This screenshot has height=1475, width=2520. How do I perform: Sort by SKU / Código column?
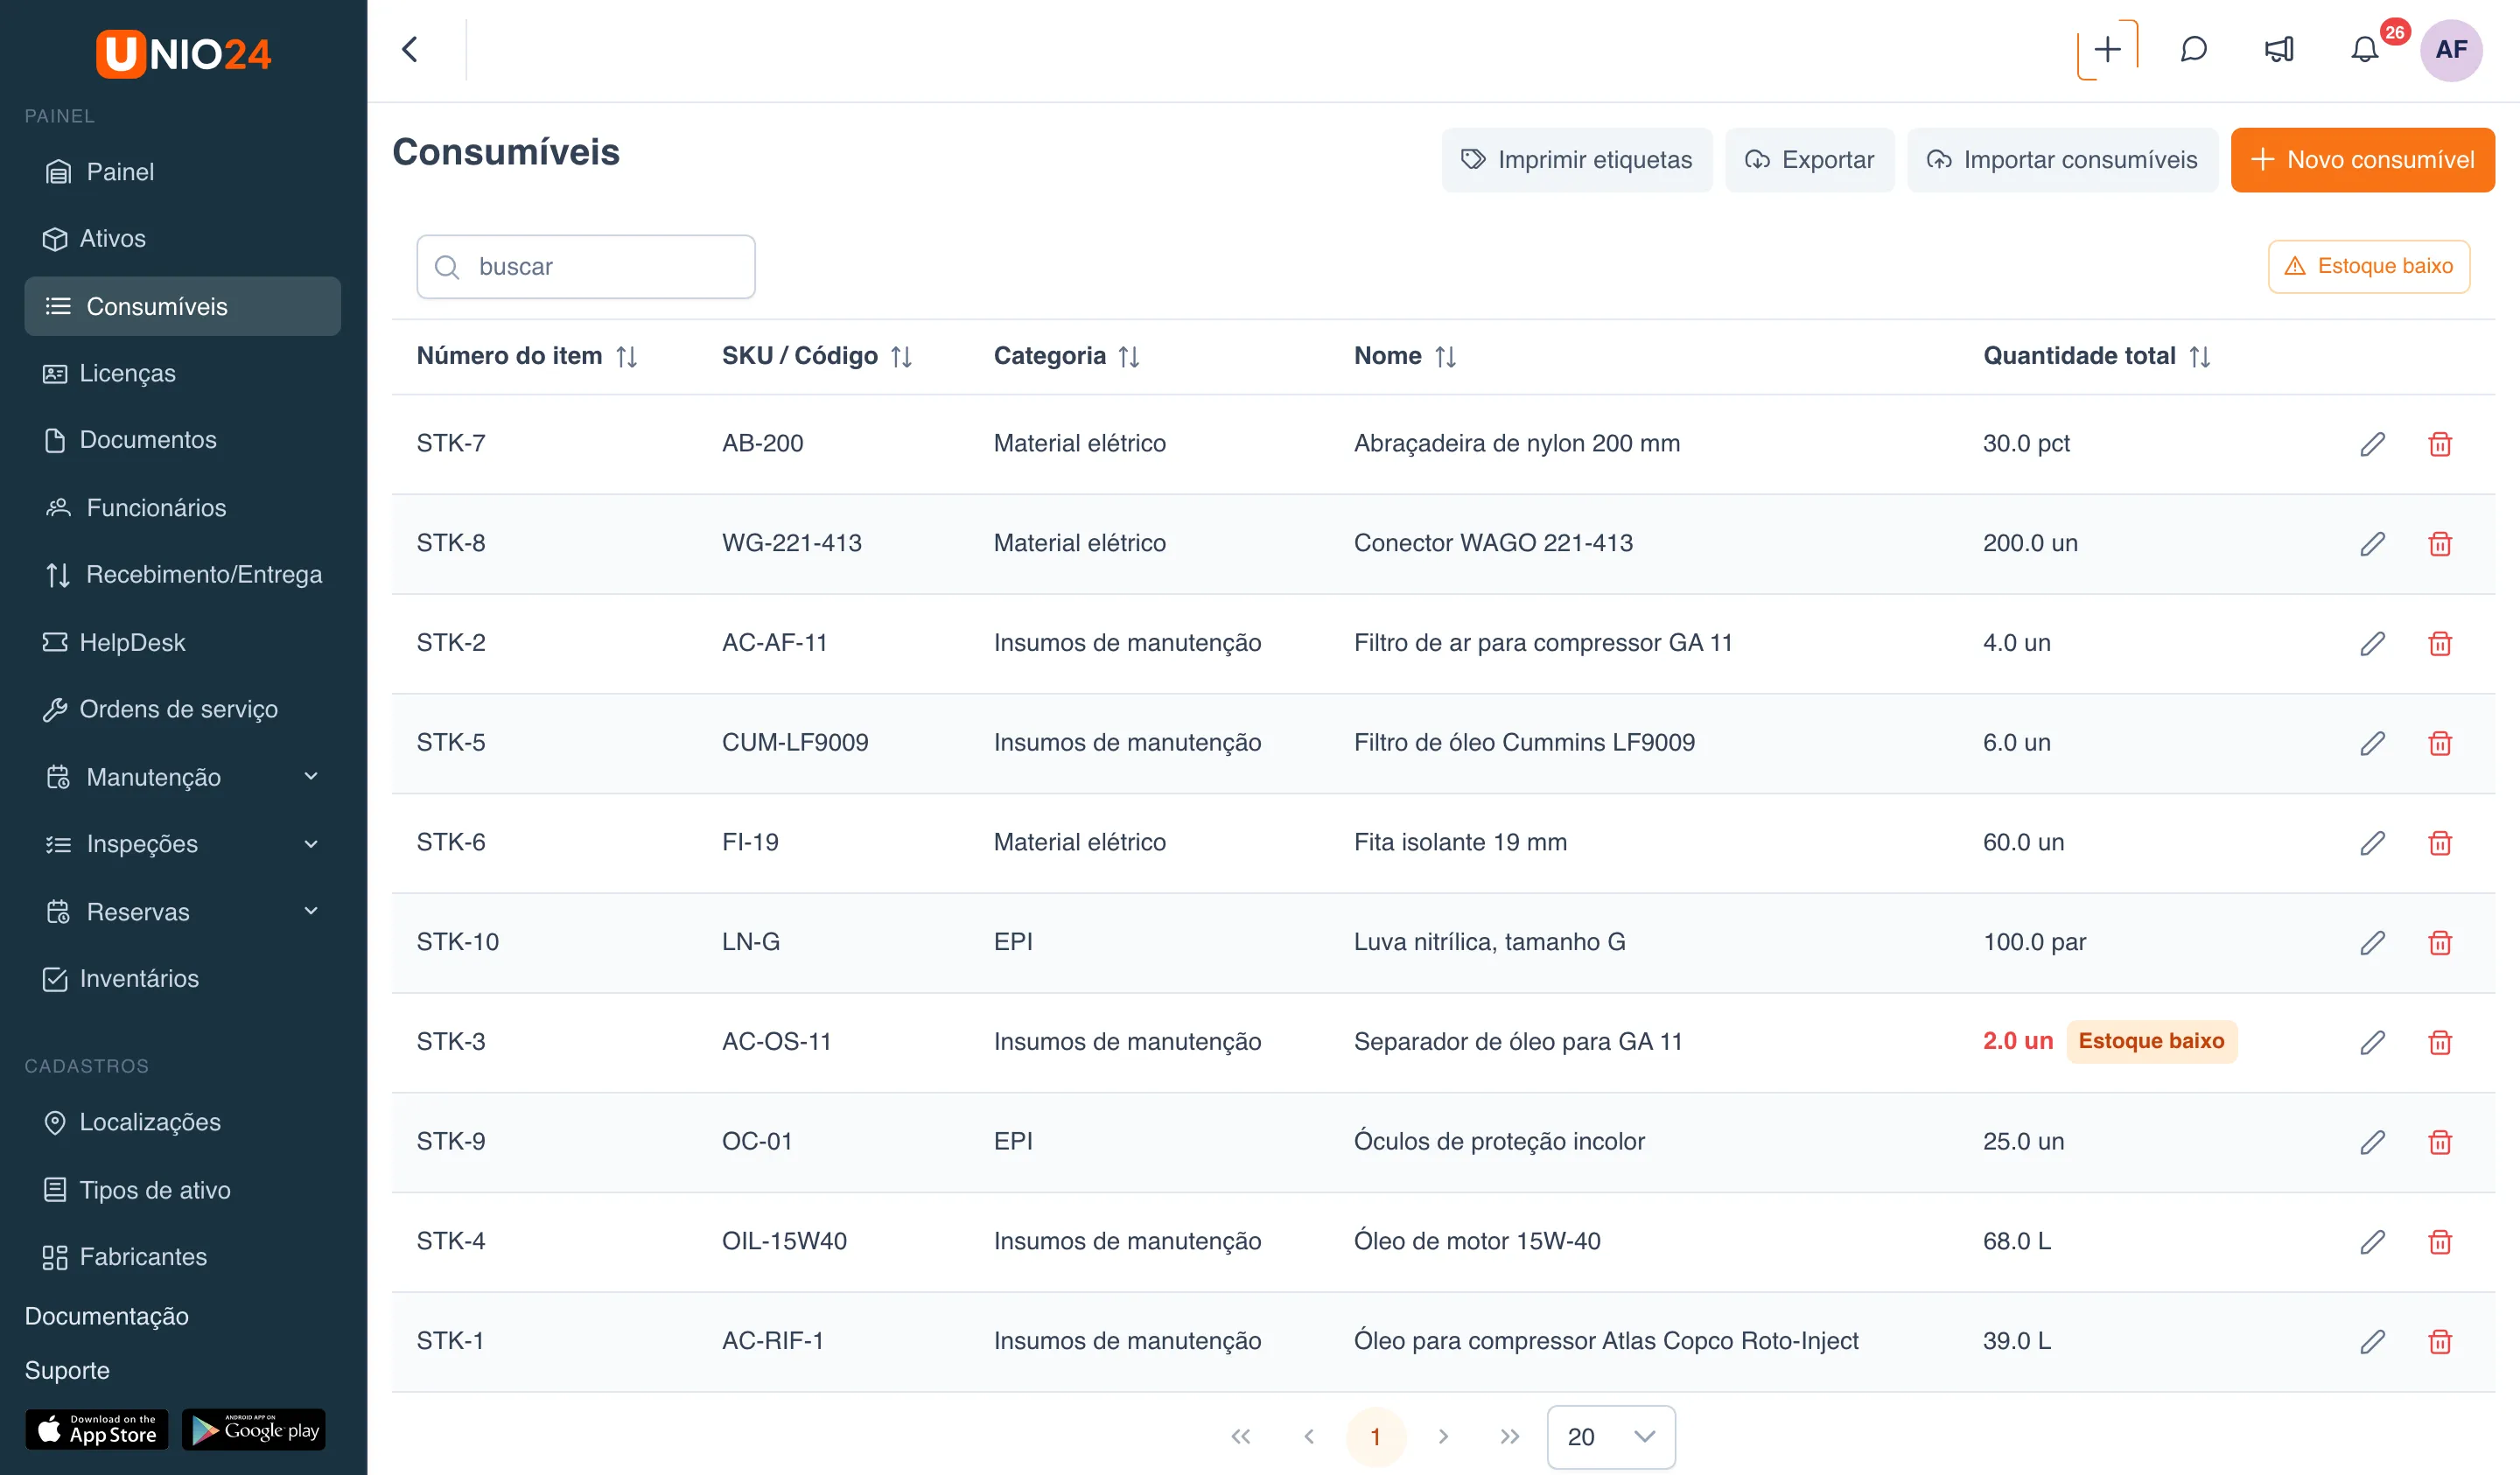click(x=901, y=356)
